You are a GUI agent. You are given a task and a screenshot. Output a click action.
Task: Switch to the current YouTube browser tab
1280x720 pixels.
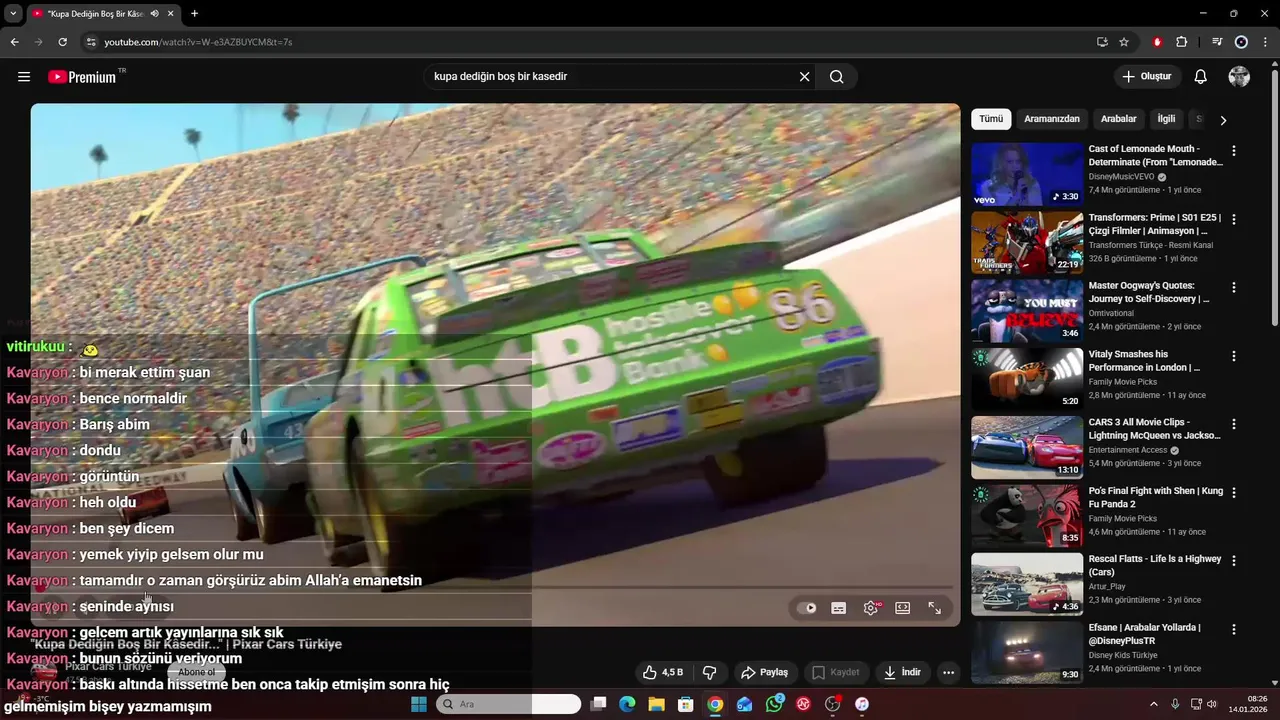95,13
